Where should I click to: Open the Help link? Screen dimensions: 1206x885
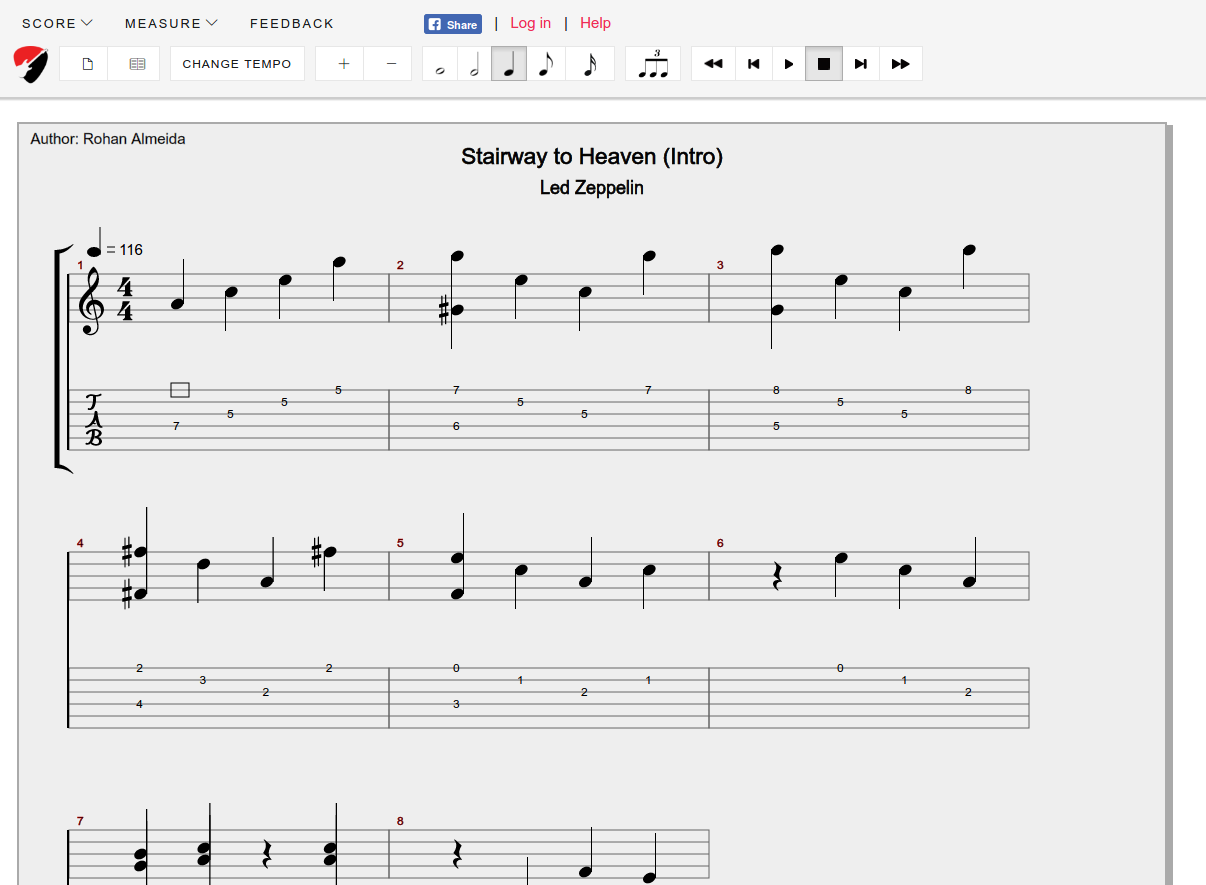tap(595, 23)
